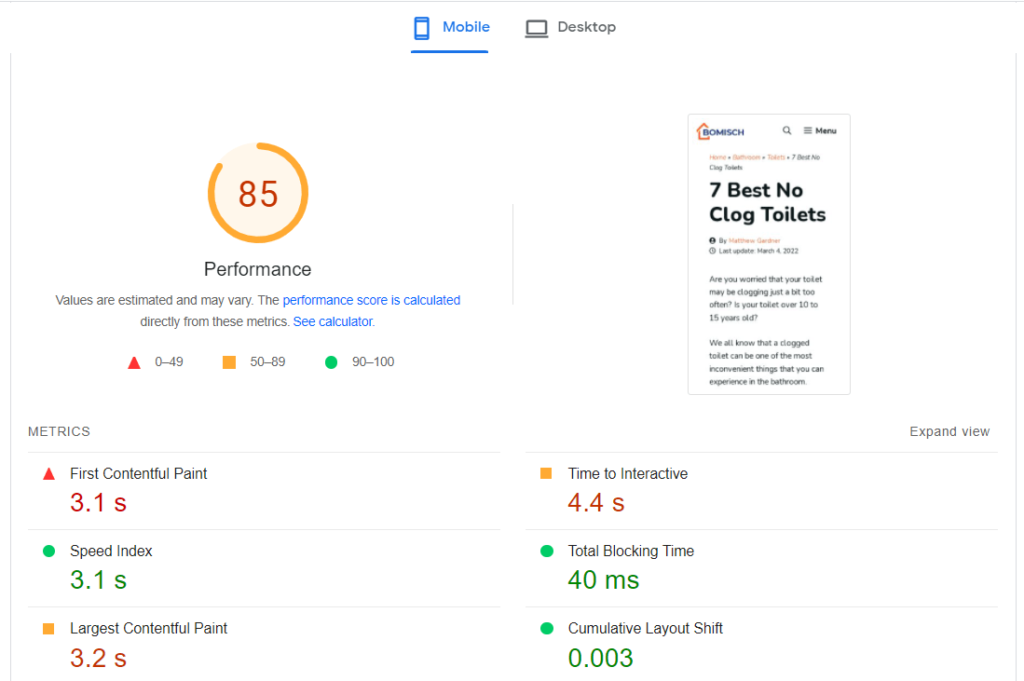
Task: Open the "performance score is calculated" link
Action: pyautogui.click(x=371, y=300)
